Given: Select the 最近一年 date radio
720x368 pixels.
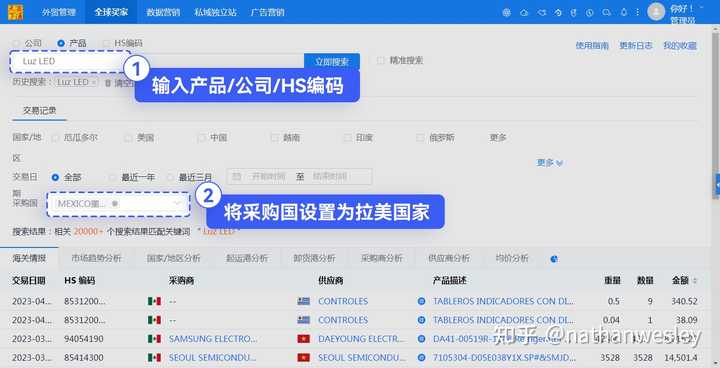Looking at the screenshot, I should [112, 177].
